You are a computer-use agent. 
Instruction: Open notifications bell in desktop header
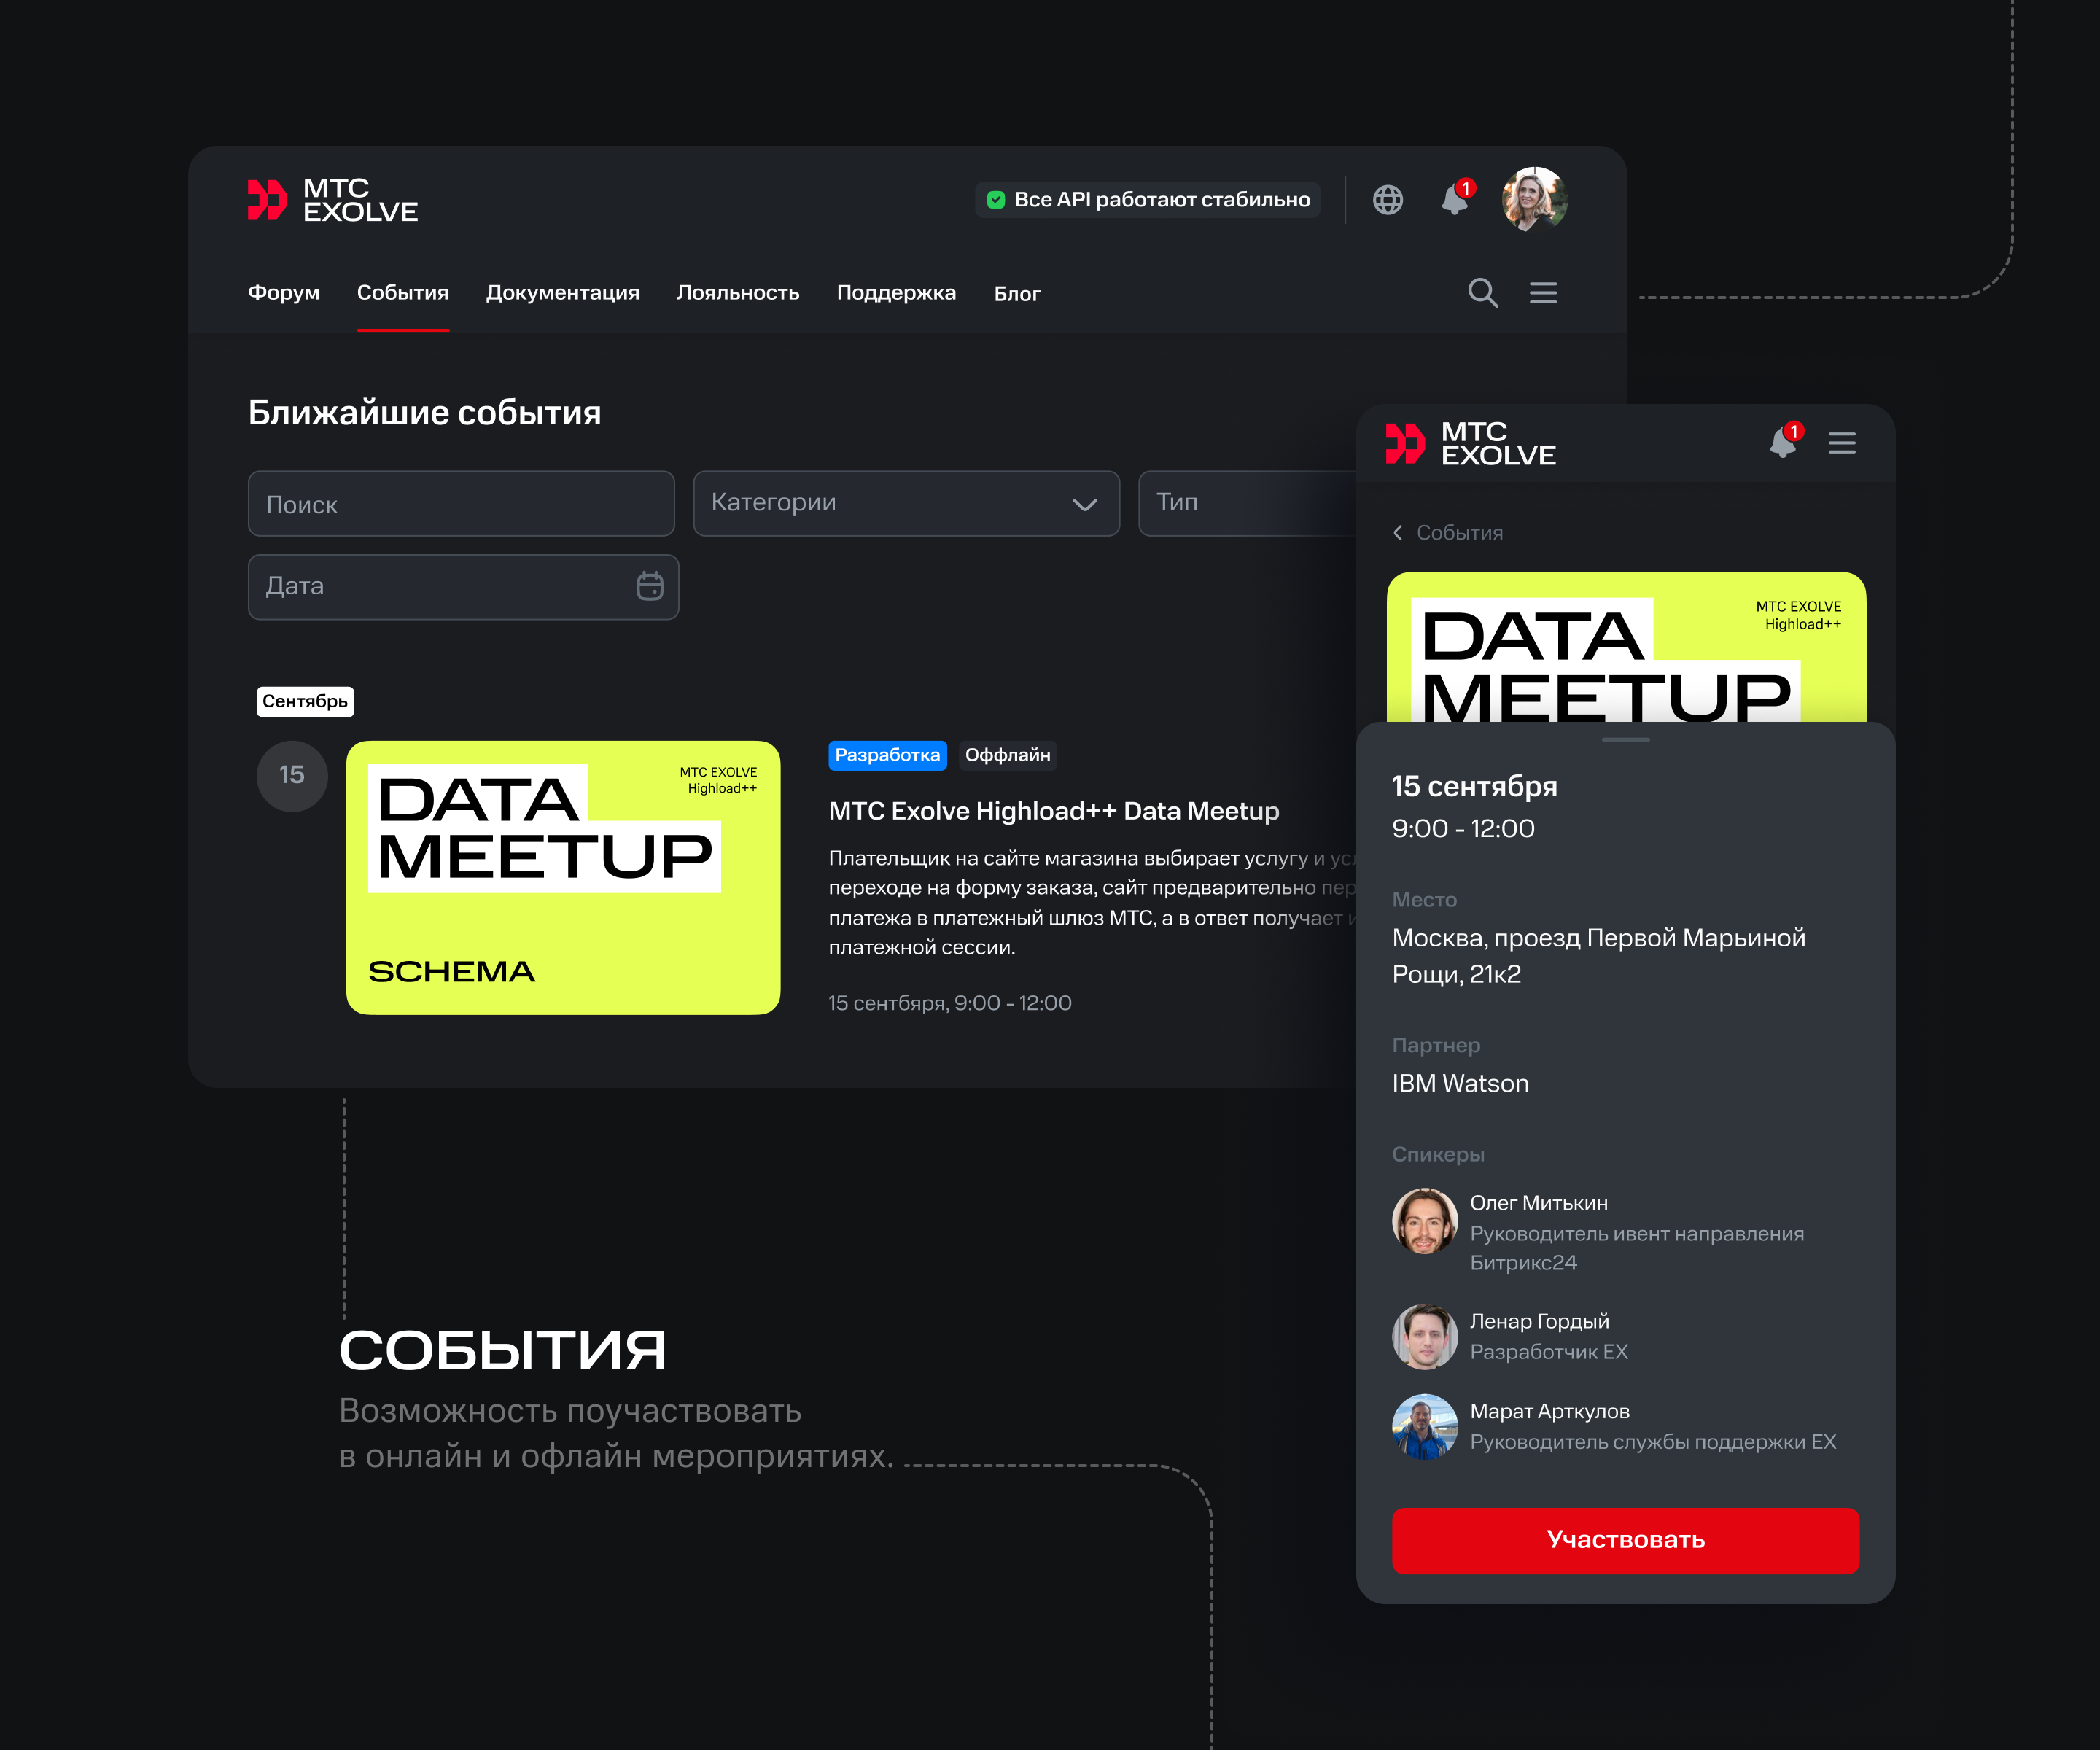click(1455, 200)
